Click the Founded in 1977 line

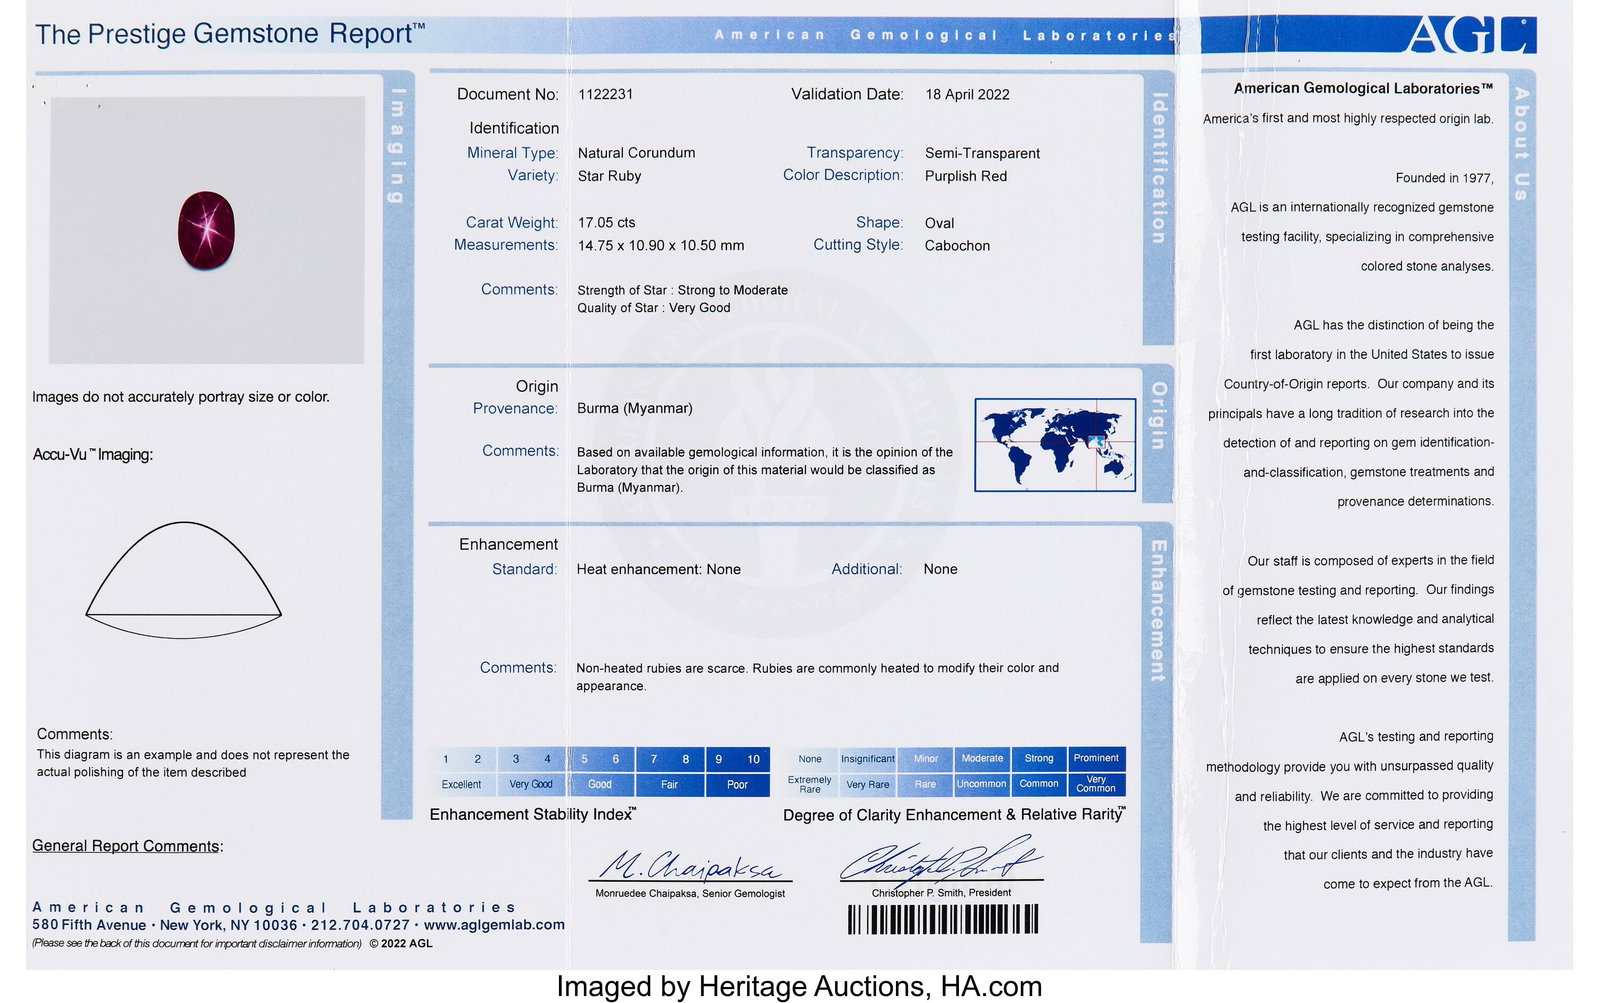coord(1444,178)
